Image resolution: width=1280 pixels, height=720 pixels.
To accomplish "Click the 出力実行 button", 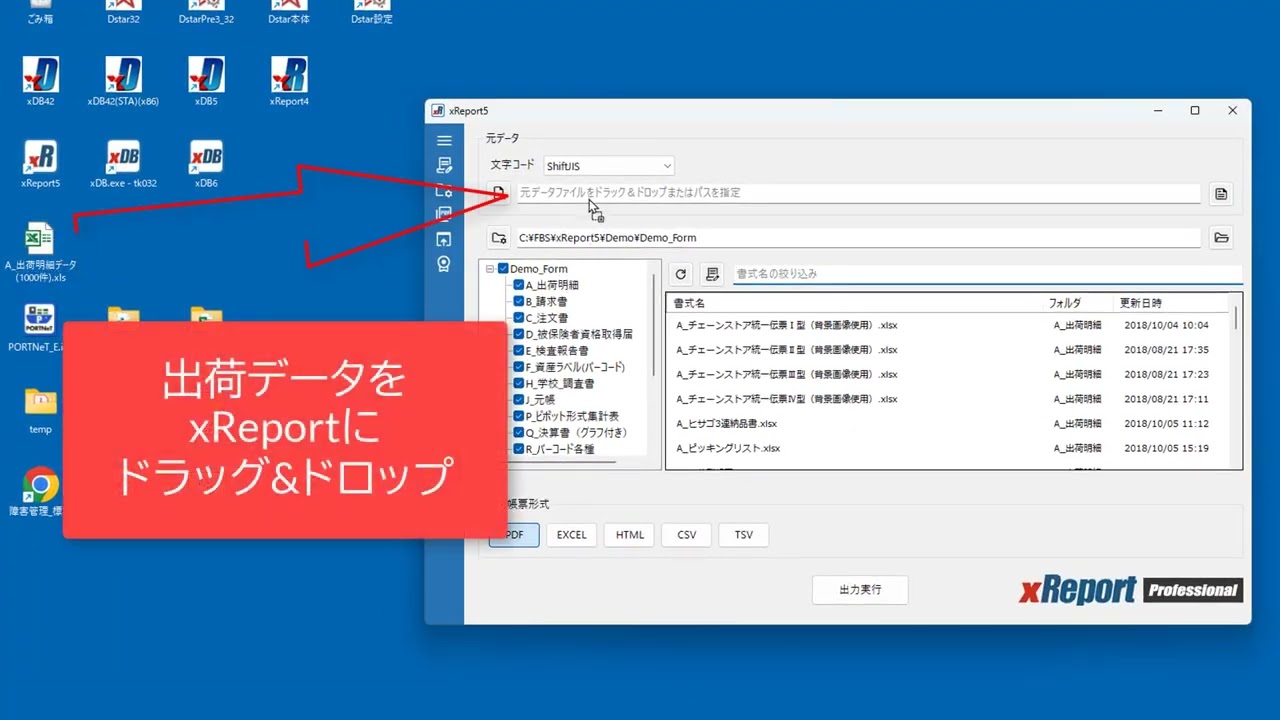I will (x=860, y=590).
